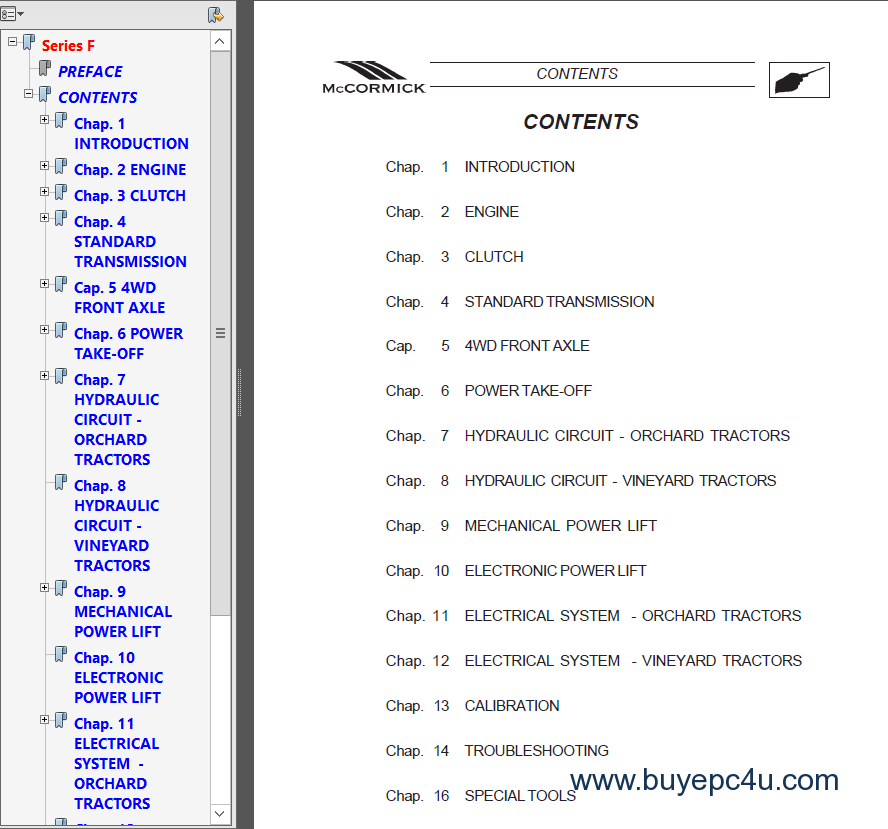Expand Chap. 9 MECHANICAL POWER LIFT bookmark
The width and height of the screenshot is (888, 829).
coord(44,587)
